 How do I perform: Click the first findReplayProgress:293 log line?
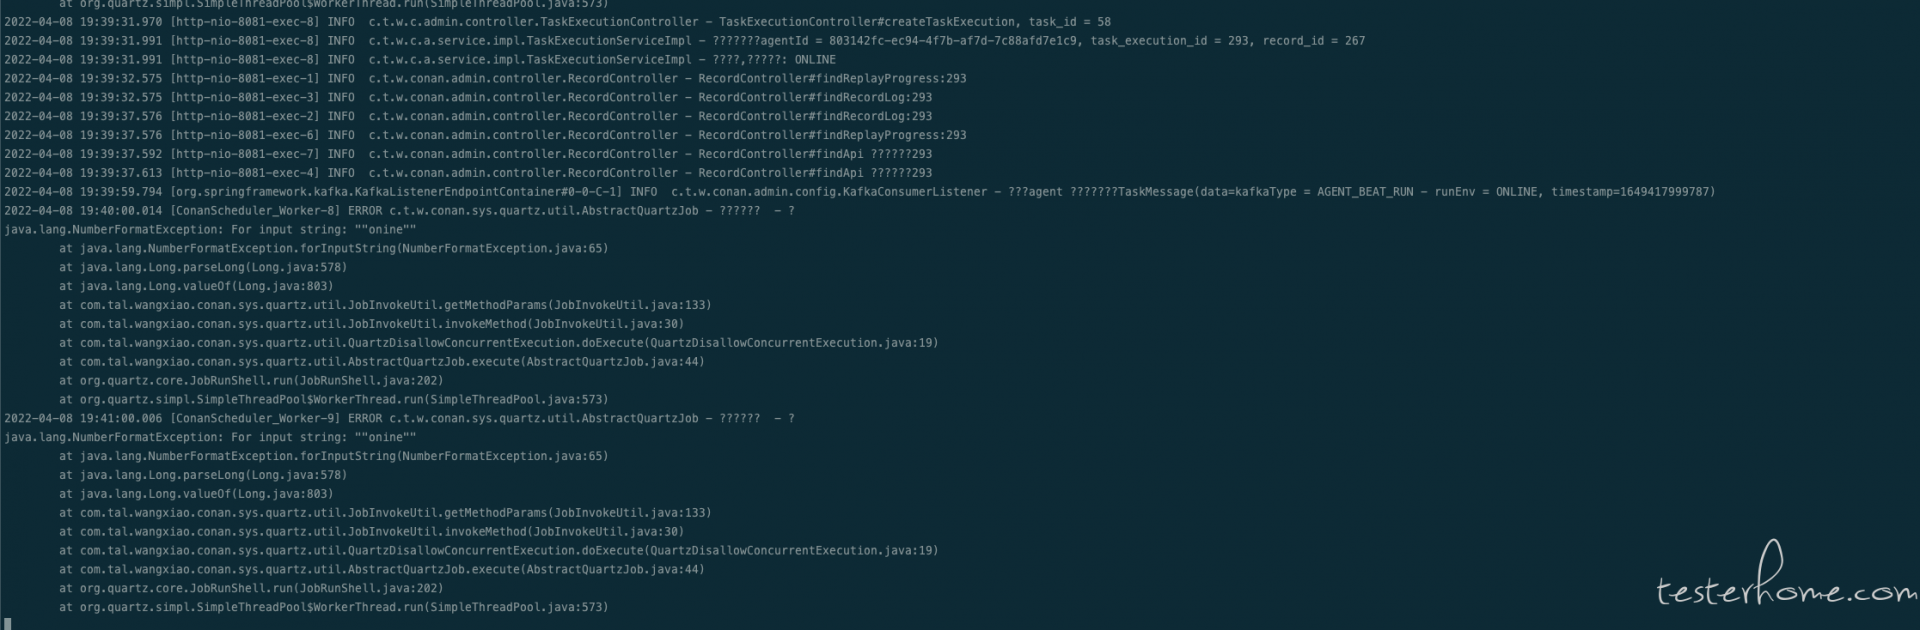coord(485,79)
